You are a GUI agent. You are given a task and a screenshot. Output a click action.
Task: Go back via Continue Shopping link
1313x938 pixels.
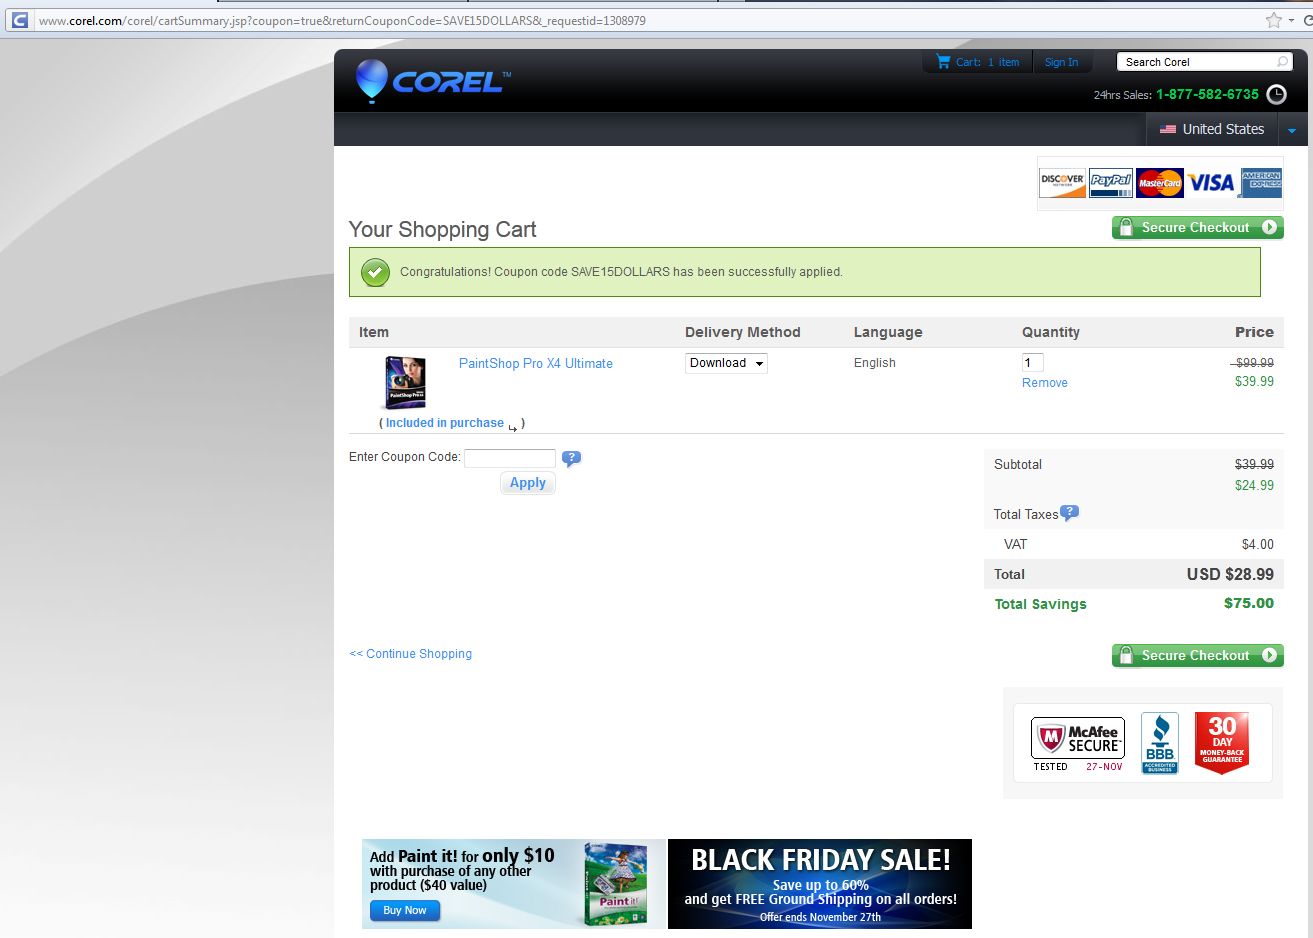click(x=410, y=654)
